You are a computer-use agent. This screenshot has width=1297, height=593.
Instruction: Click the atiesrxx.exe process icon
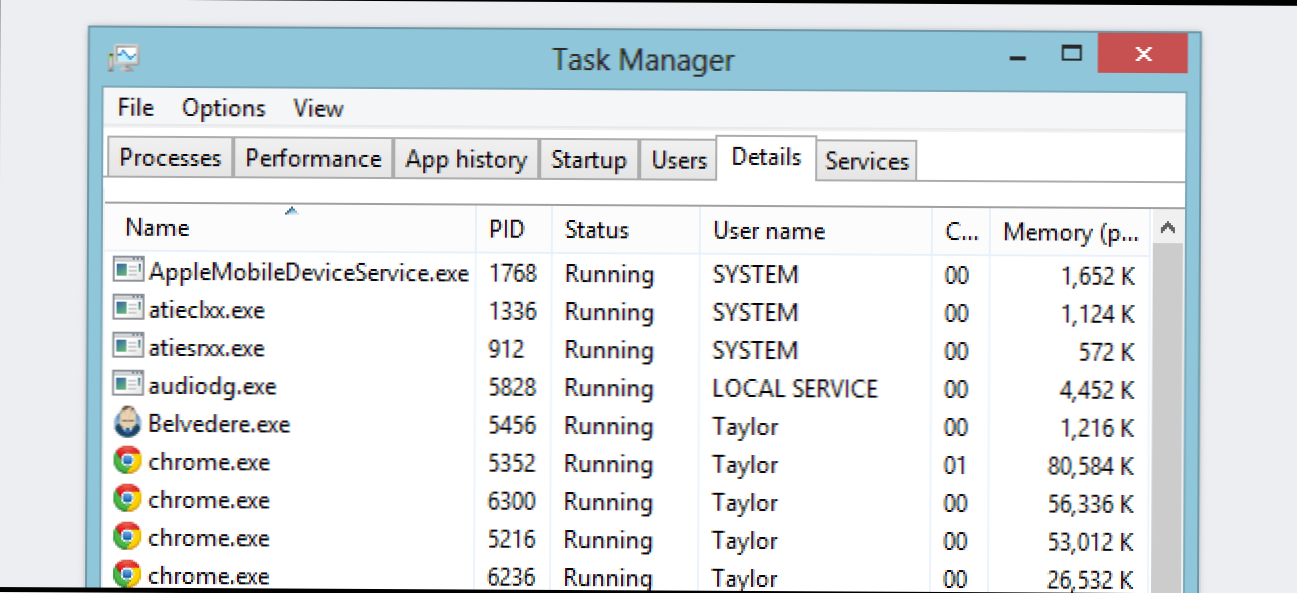pyautogui.click(x=127, y=348)
